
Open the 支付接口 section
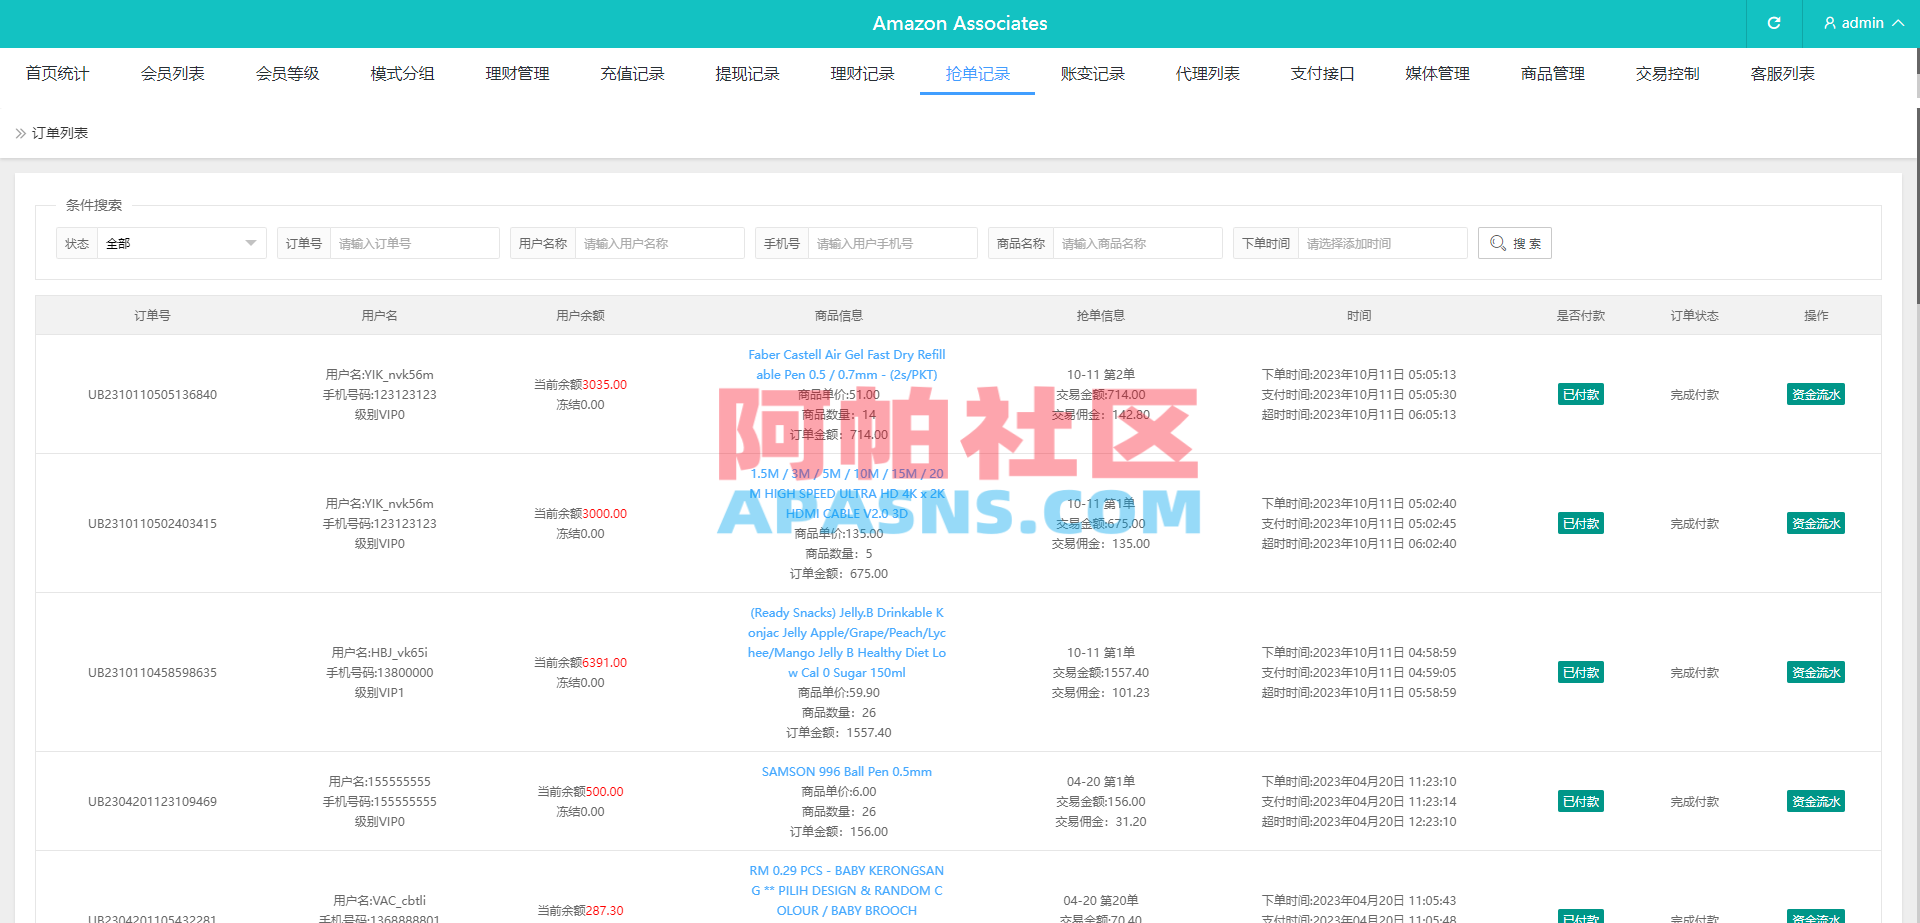click(x=1322, y=73)
